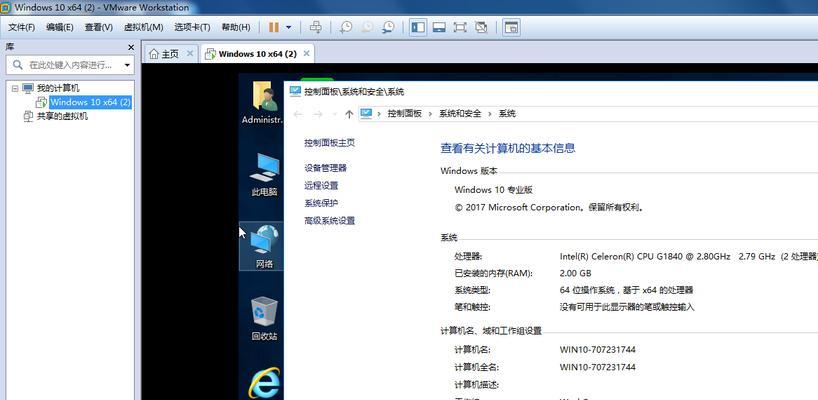Click the text Windows 10 专业版
818x400 pixels.
pyautogui.click(x=494, y=190)
